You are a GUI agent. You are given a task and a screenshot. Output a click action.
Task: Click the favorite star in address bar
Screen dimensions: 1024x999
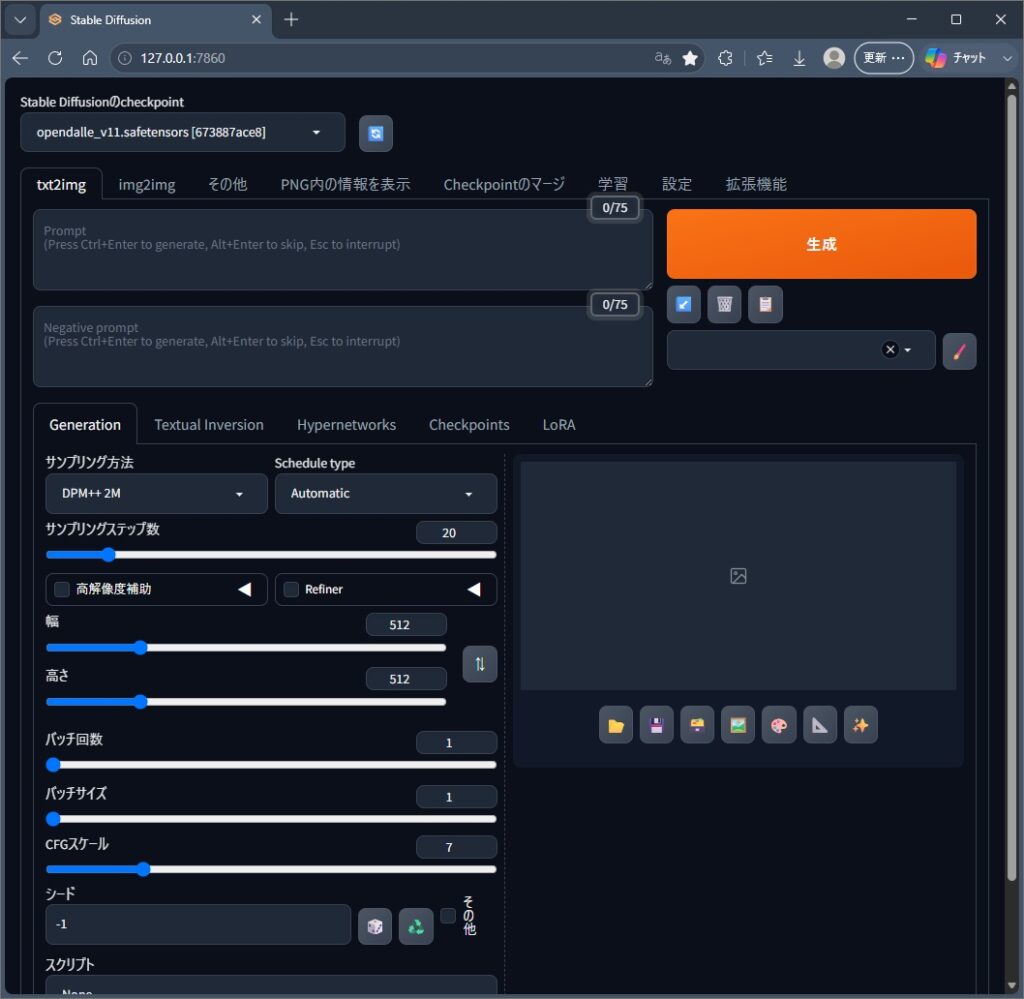click(x=690, y=58)
